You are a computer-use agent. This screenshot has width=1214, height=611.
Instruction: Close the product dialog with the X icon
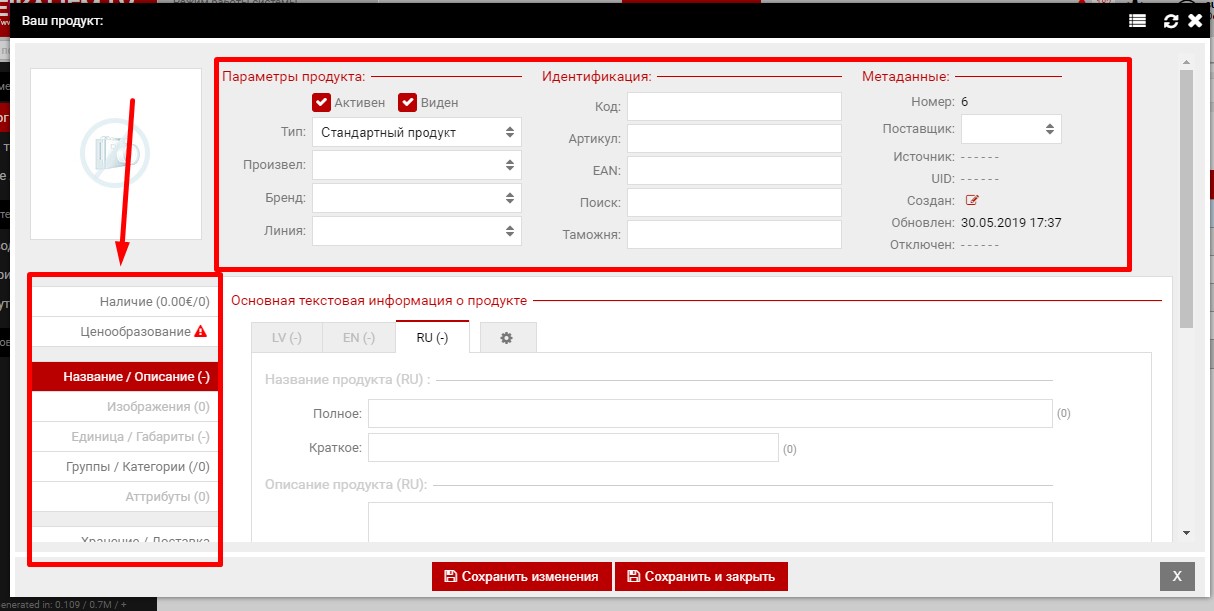coord(1195,20)
